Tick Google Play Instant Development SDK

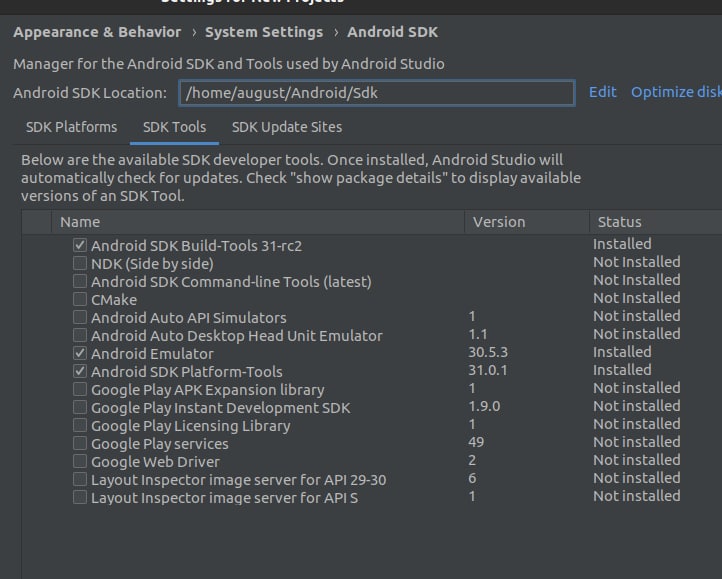80,407
